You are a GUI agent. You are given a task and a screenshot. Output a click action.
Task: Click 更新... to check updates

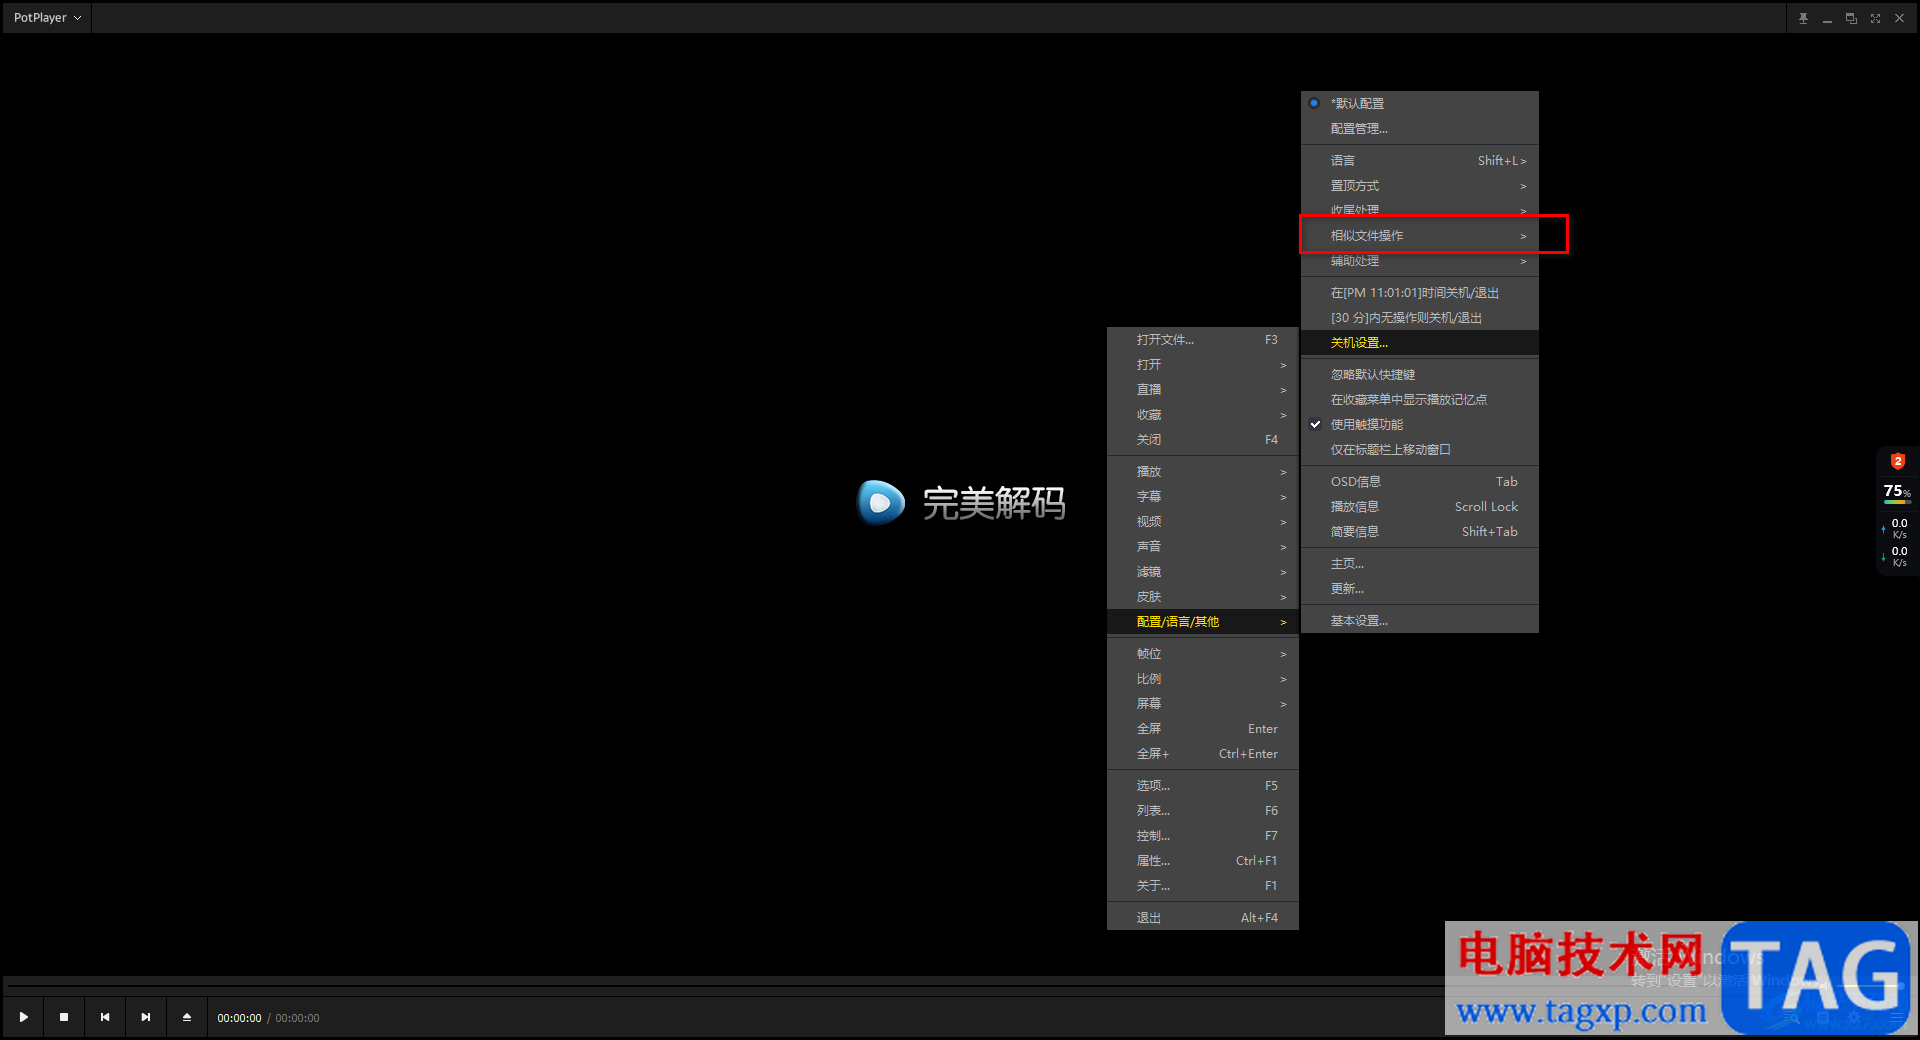1419,589
